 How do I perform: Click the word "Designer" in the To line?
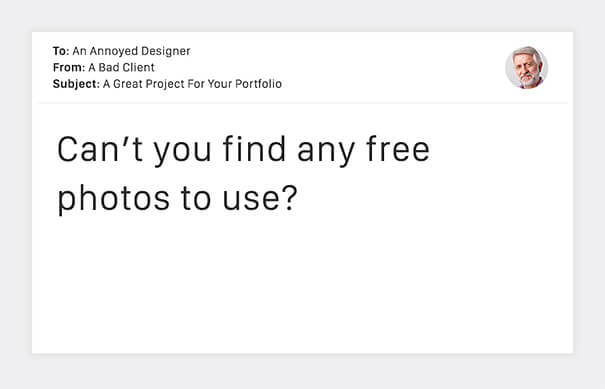(x=166, y=51)
